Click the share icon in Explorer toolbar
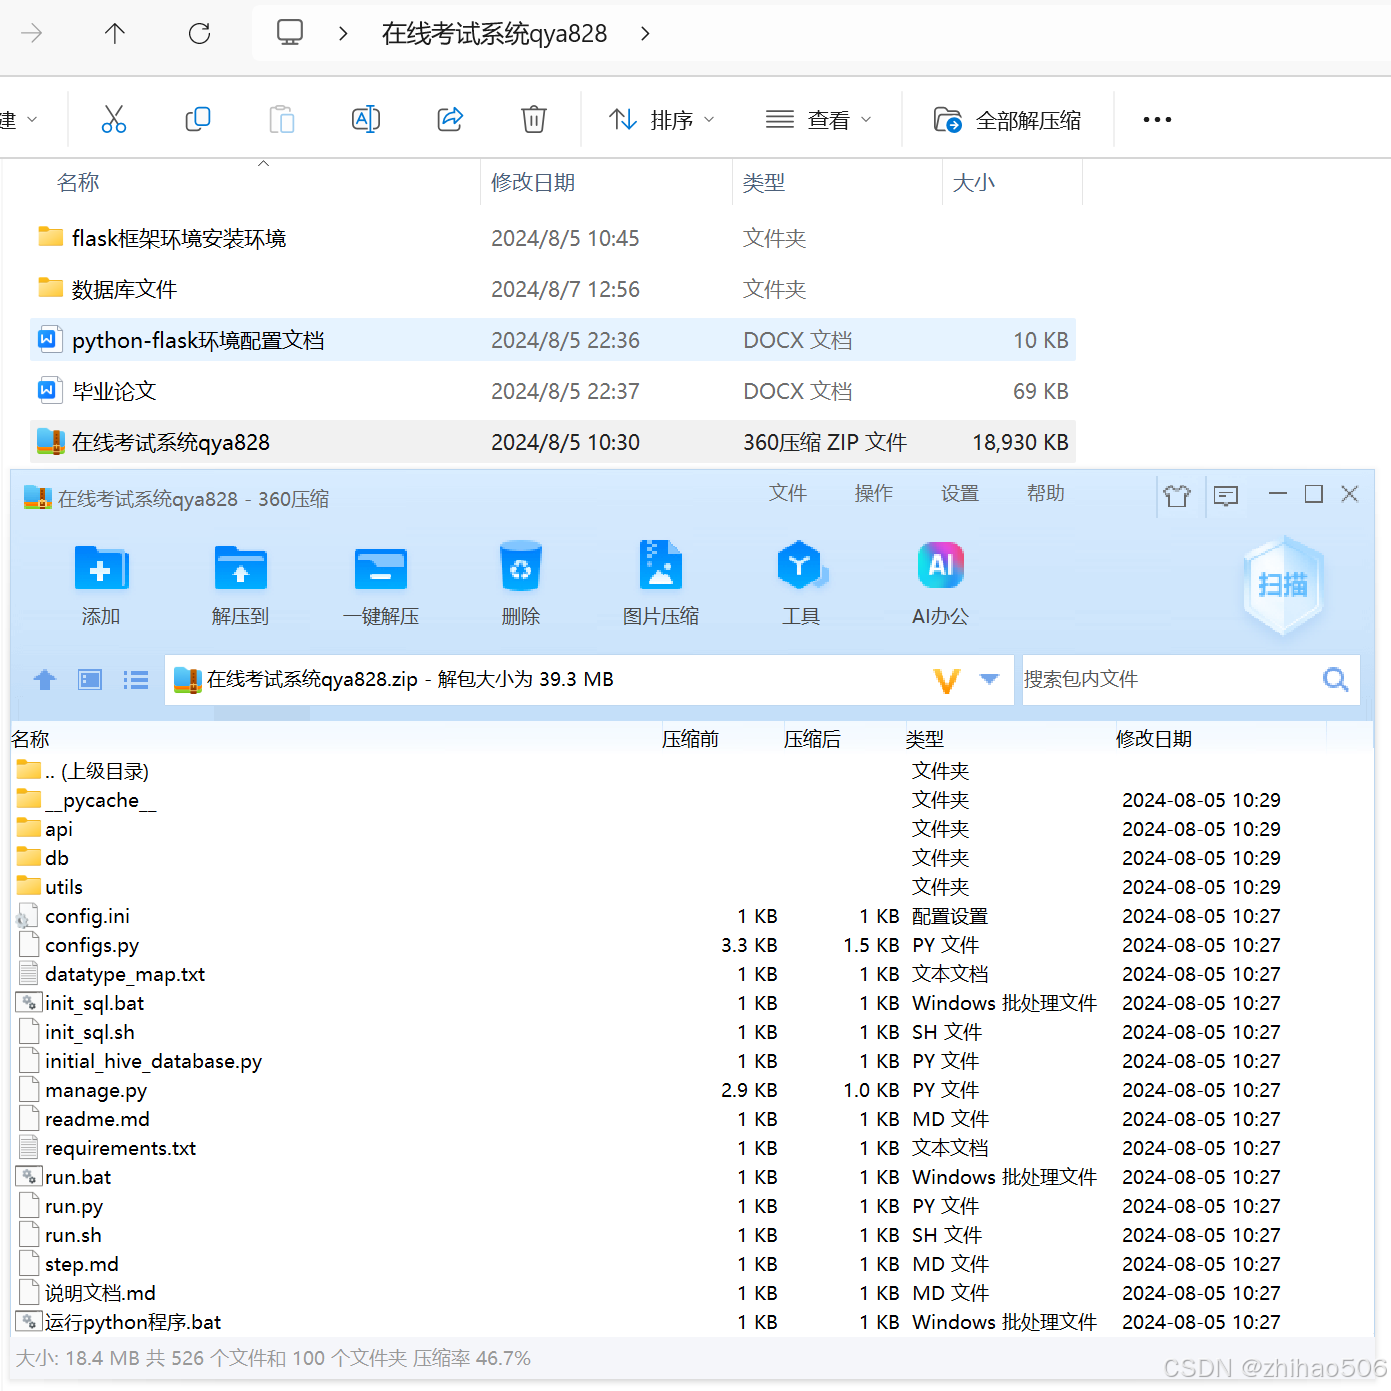The image size is (1391, 1391). coord(449,119)
